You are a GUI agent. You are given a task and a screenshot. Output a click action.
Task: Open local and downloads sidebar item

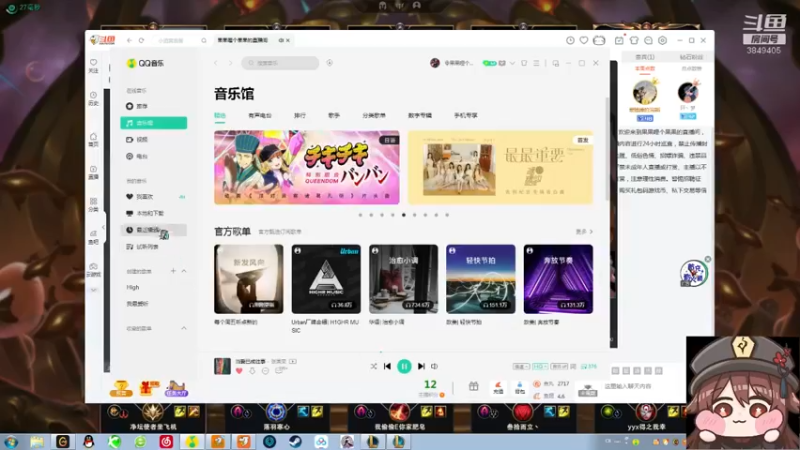click(x=145, y=213)
